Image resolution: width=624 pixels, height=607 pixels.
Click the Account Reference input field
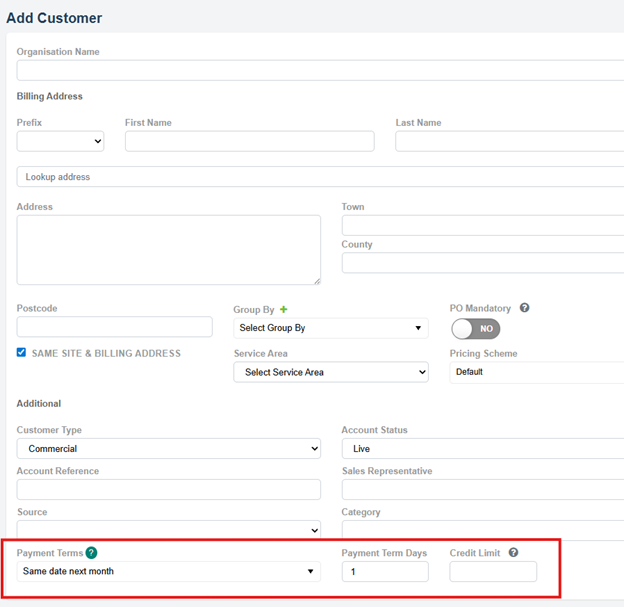tap(168, 490)
